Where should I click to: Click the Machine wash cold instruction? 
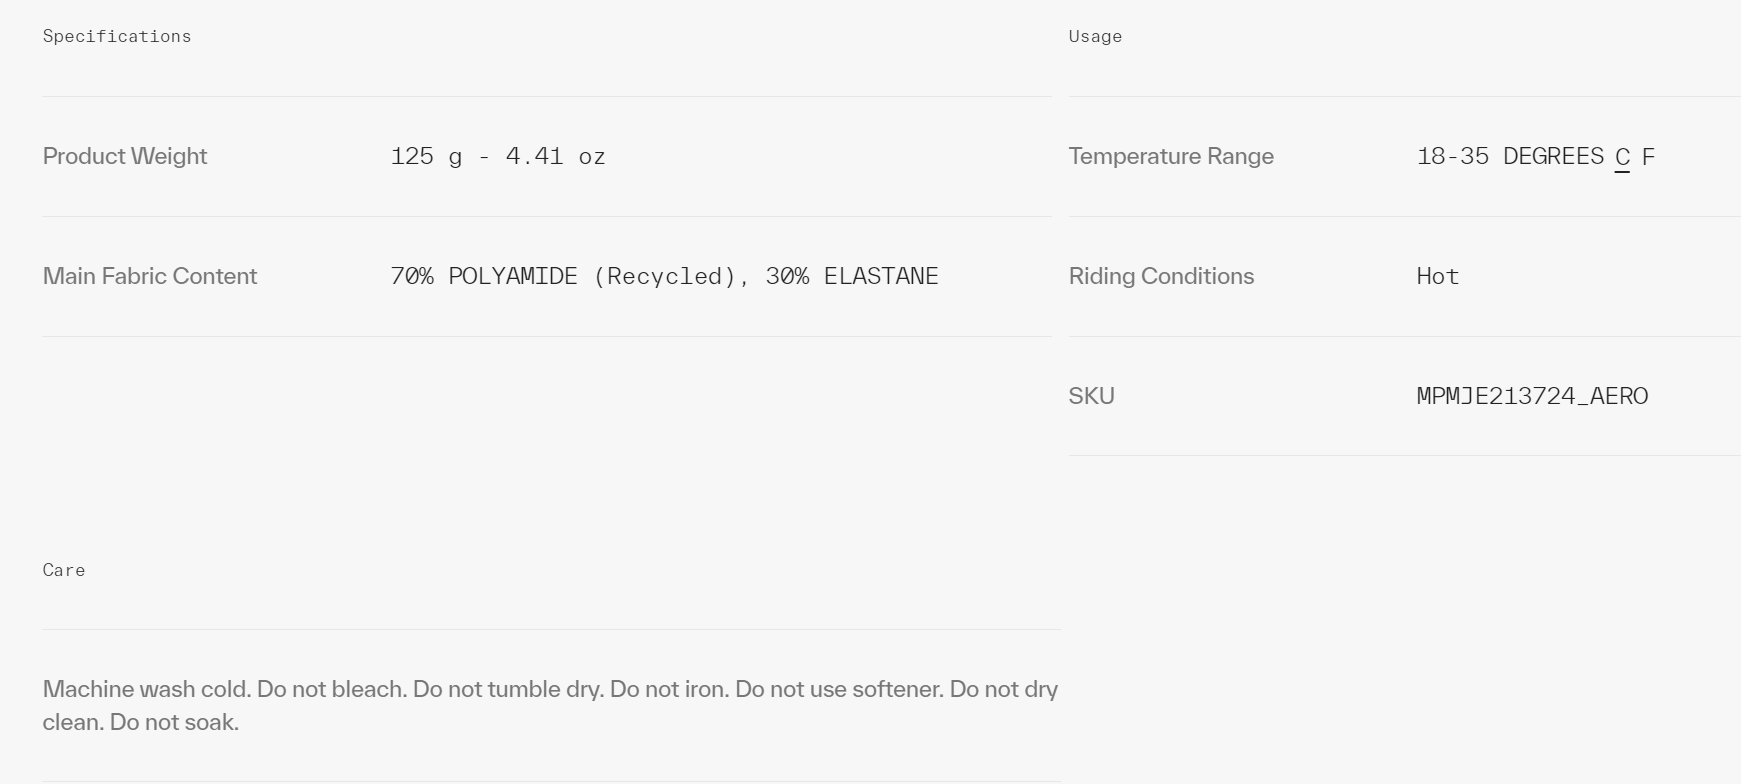click(146, 689)
